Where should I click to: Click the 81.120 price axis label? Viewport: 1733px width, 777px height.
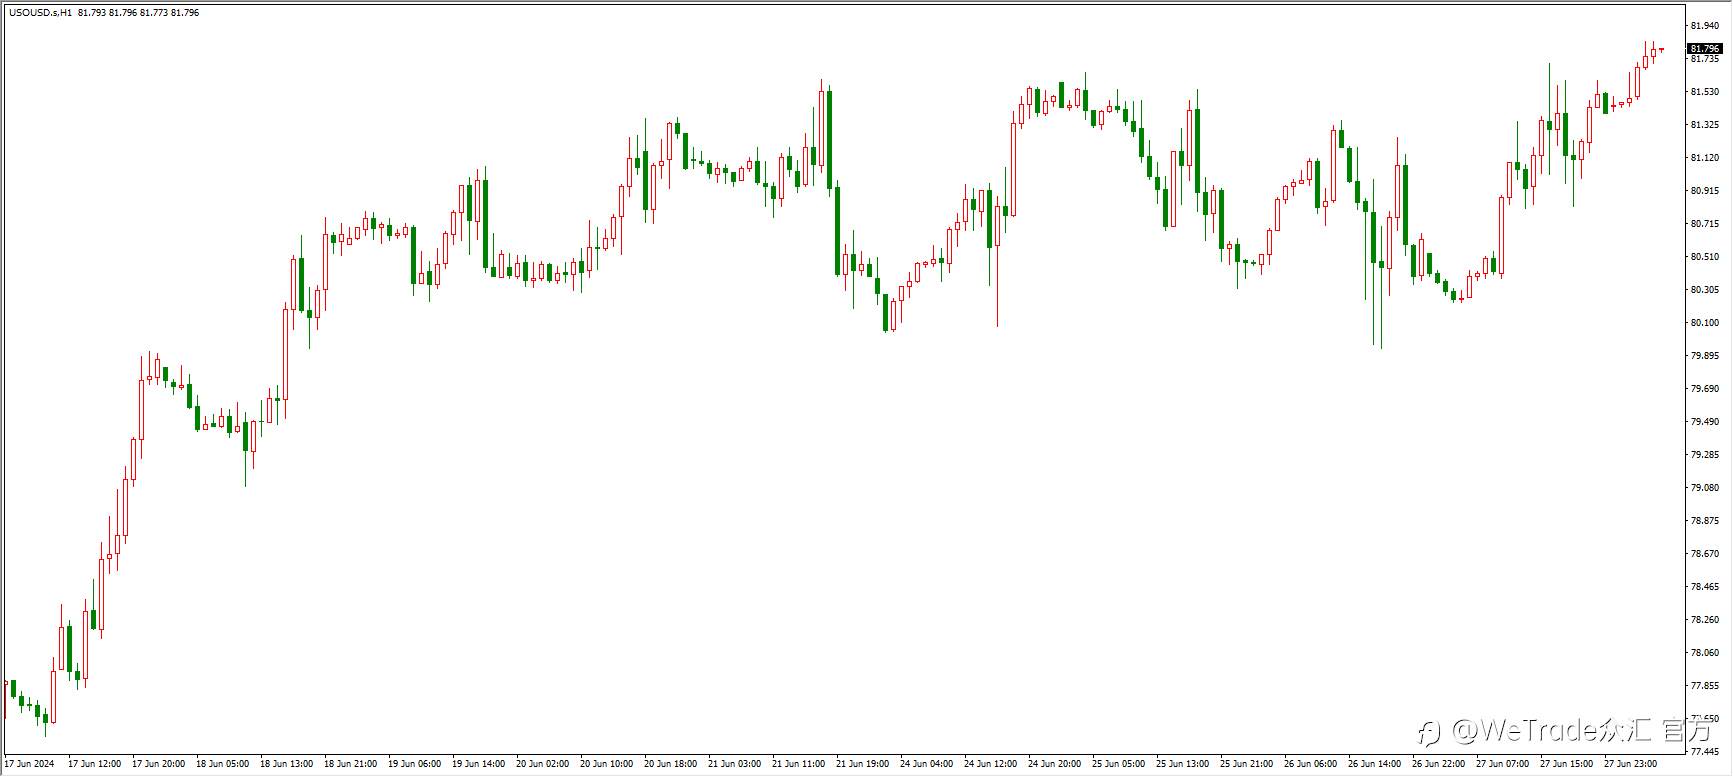1704,158
